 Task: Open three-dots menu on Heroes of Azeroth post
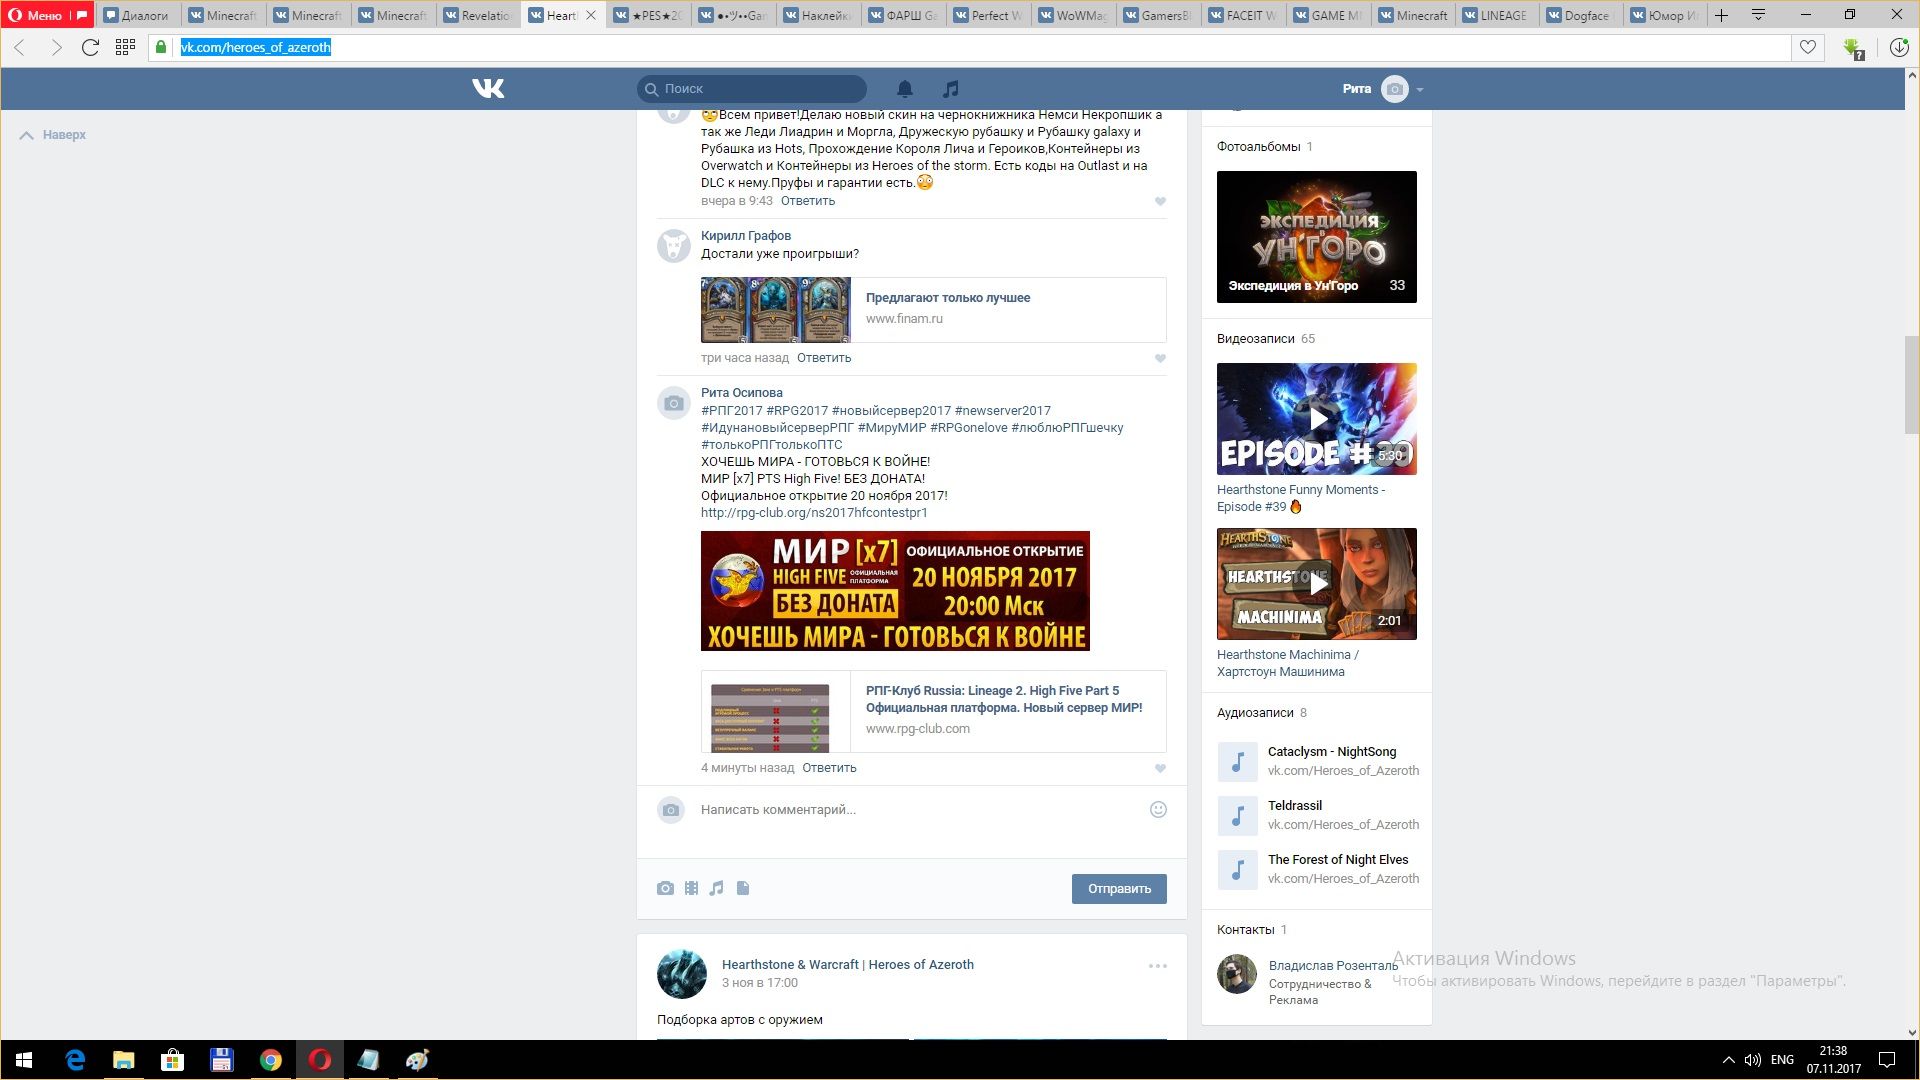(1157, 966)
